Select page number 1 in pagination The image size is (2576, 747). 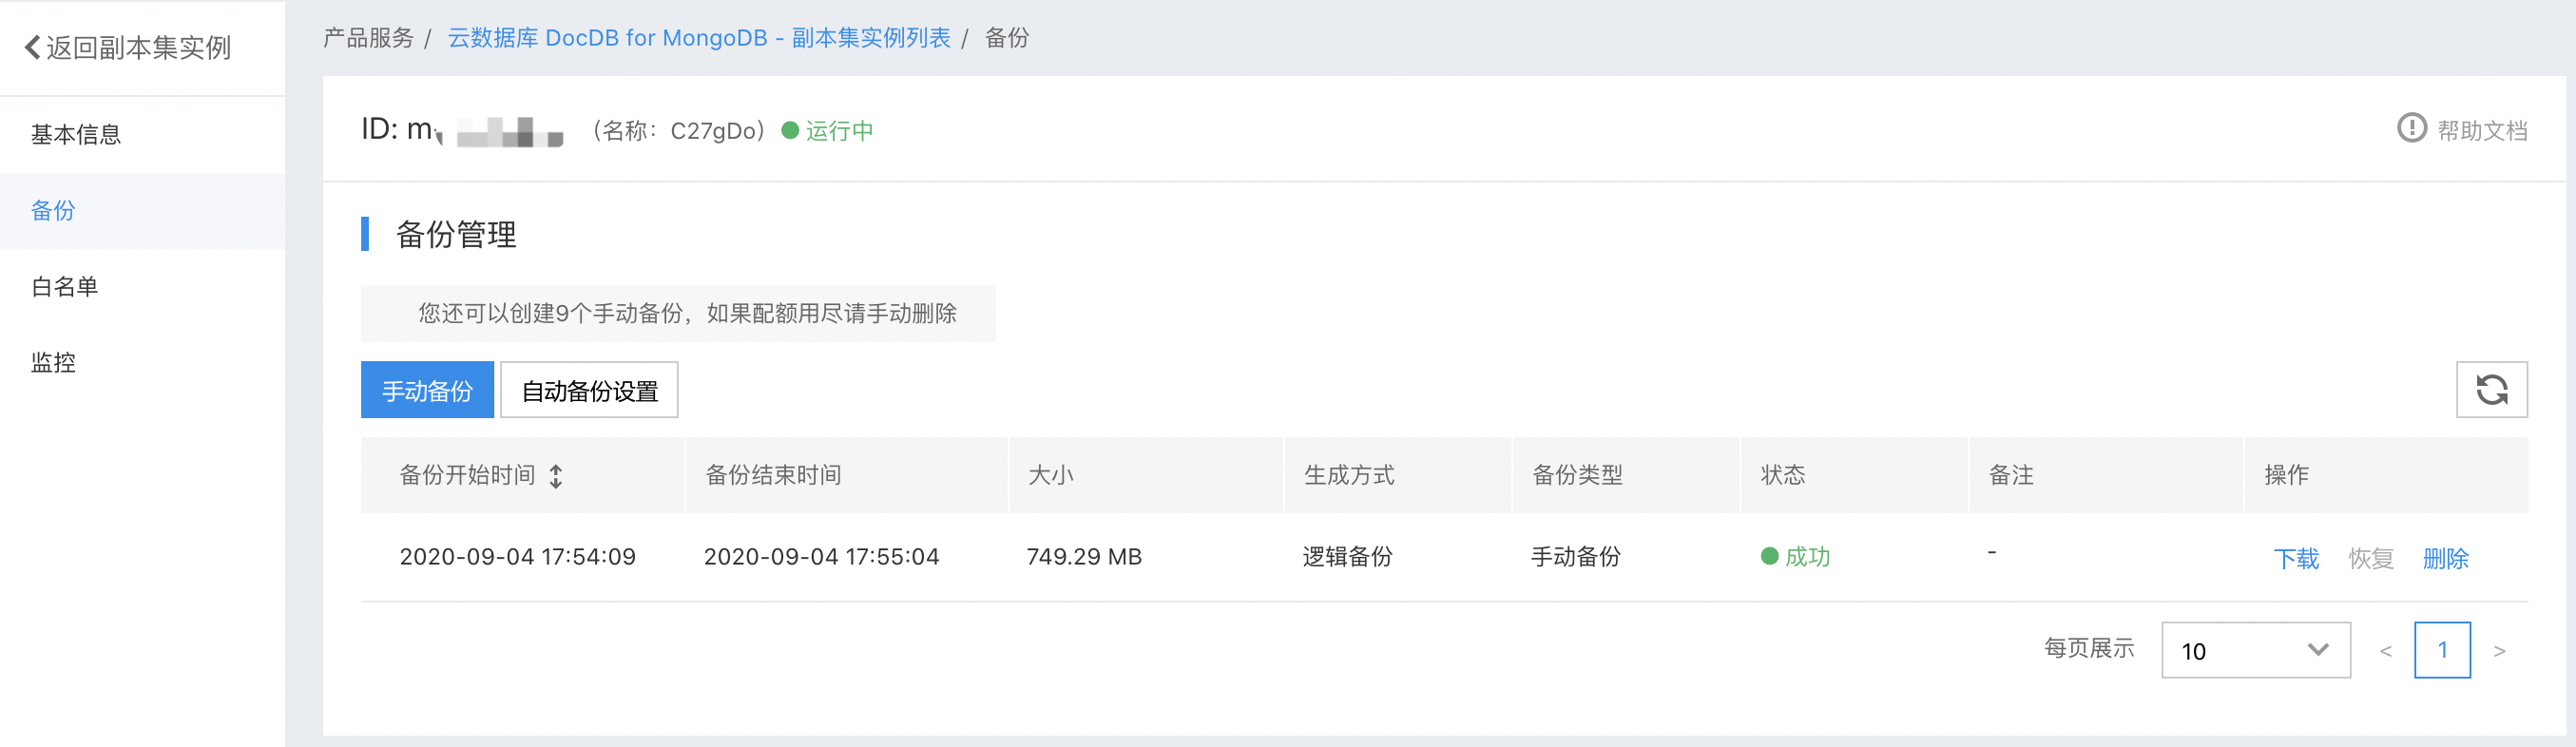click(2442, 650)
